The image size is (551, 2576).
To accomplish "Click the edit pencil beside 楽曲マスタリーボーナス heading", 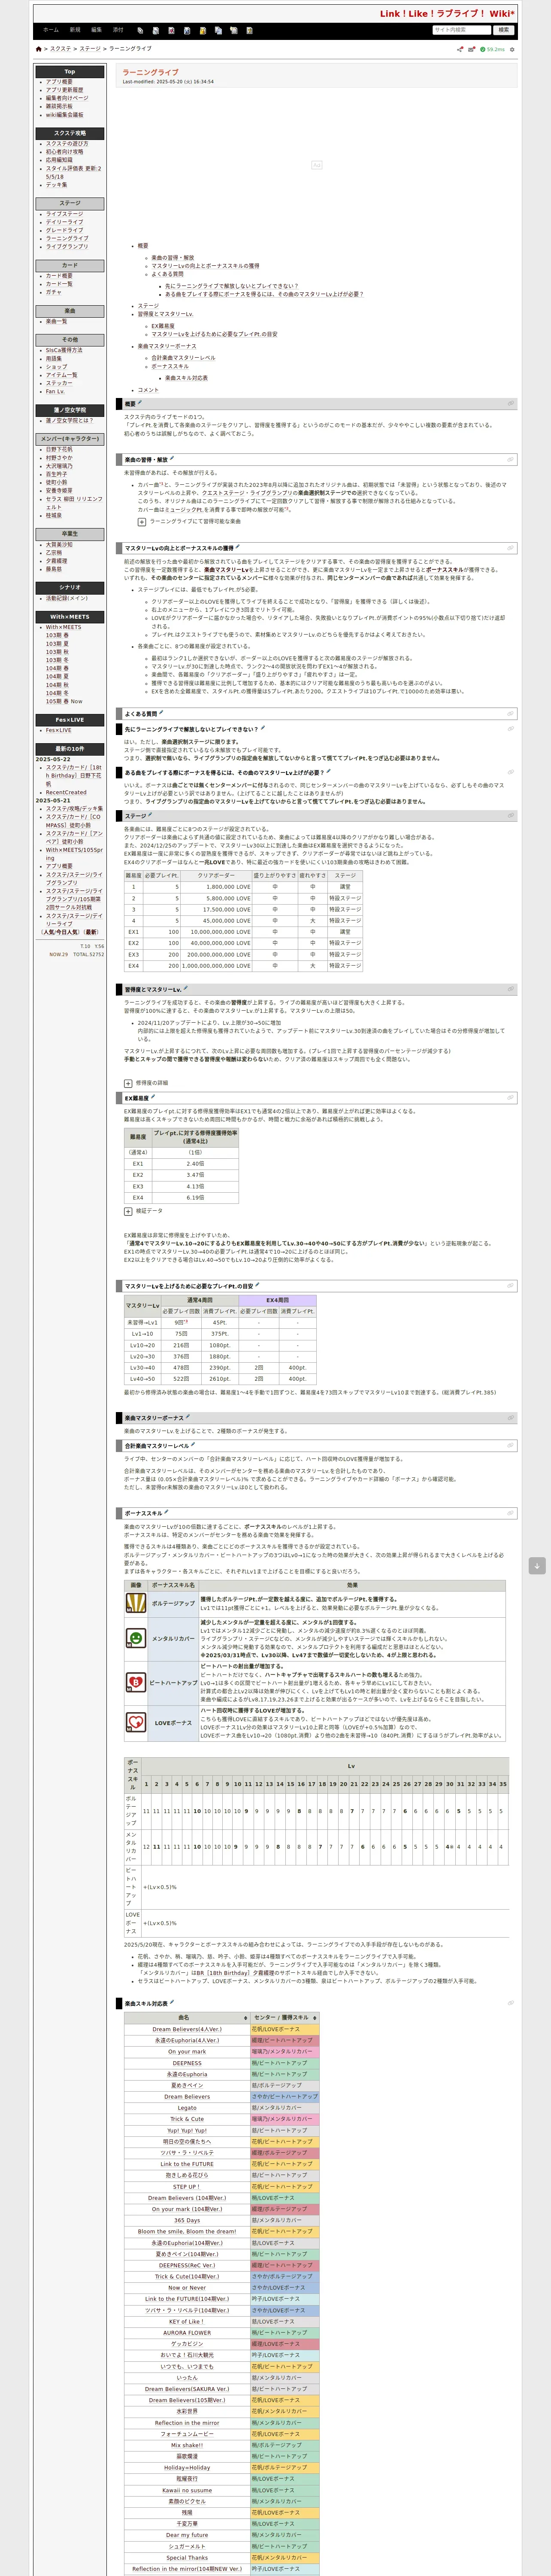I will pyautogui.click(x=187, y=1417).
